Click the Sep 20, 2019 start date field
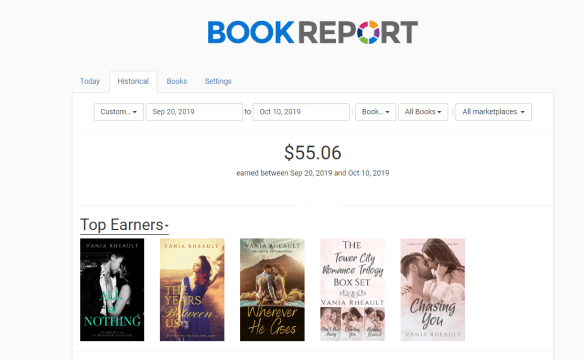Viewport: 584px width, 360px height. pos(194,112)
